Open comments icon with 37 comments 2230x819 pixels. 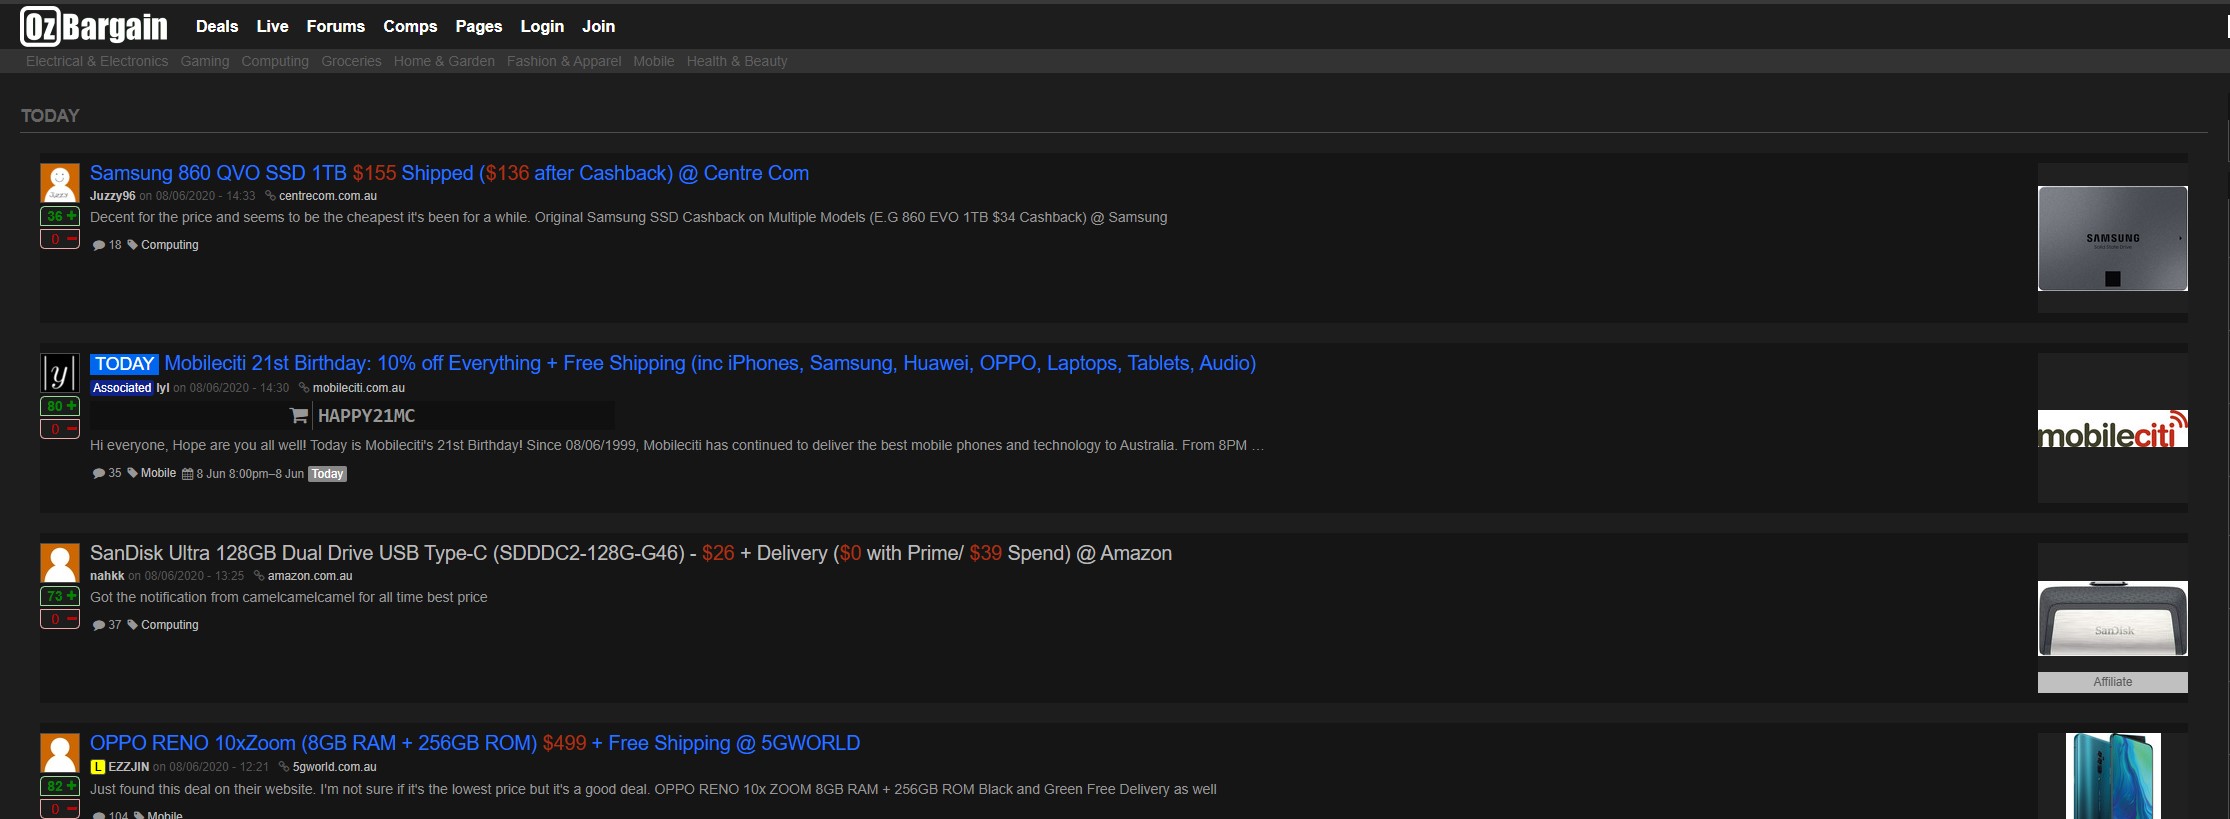(99, 625)
